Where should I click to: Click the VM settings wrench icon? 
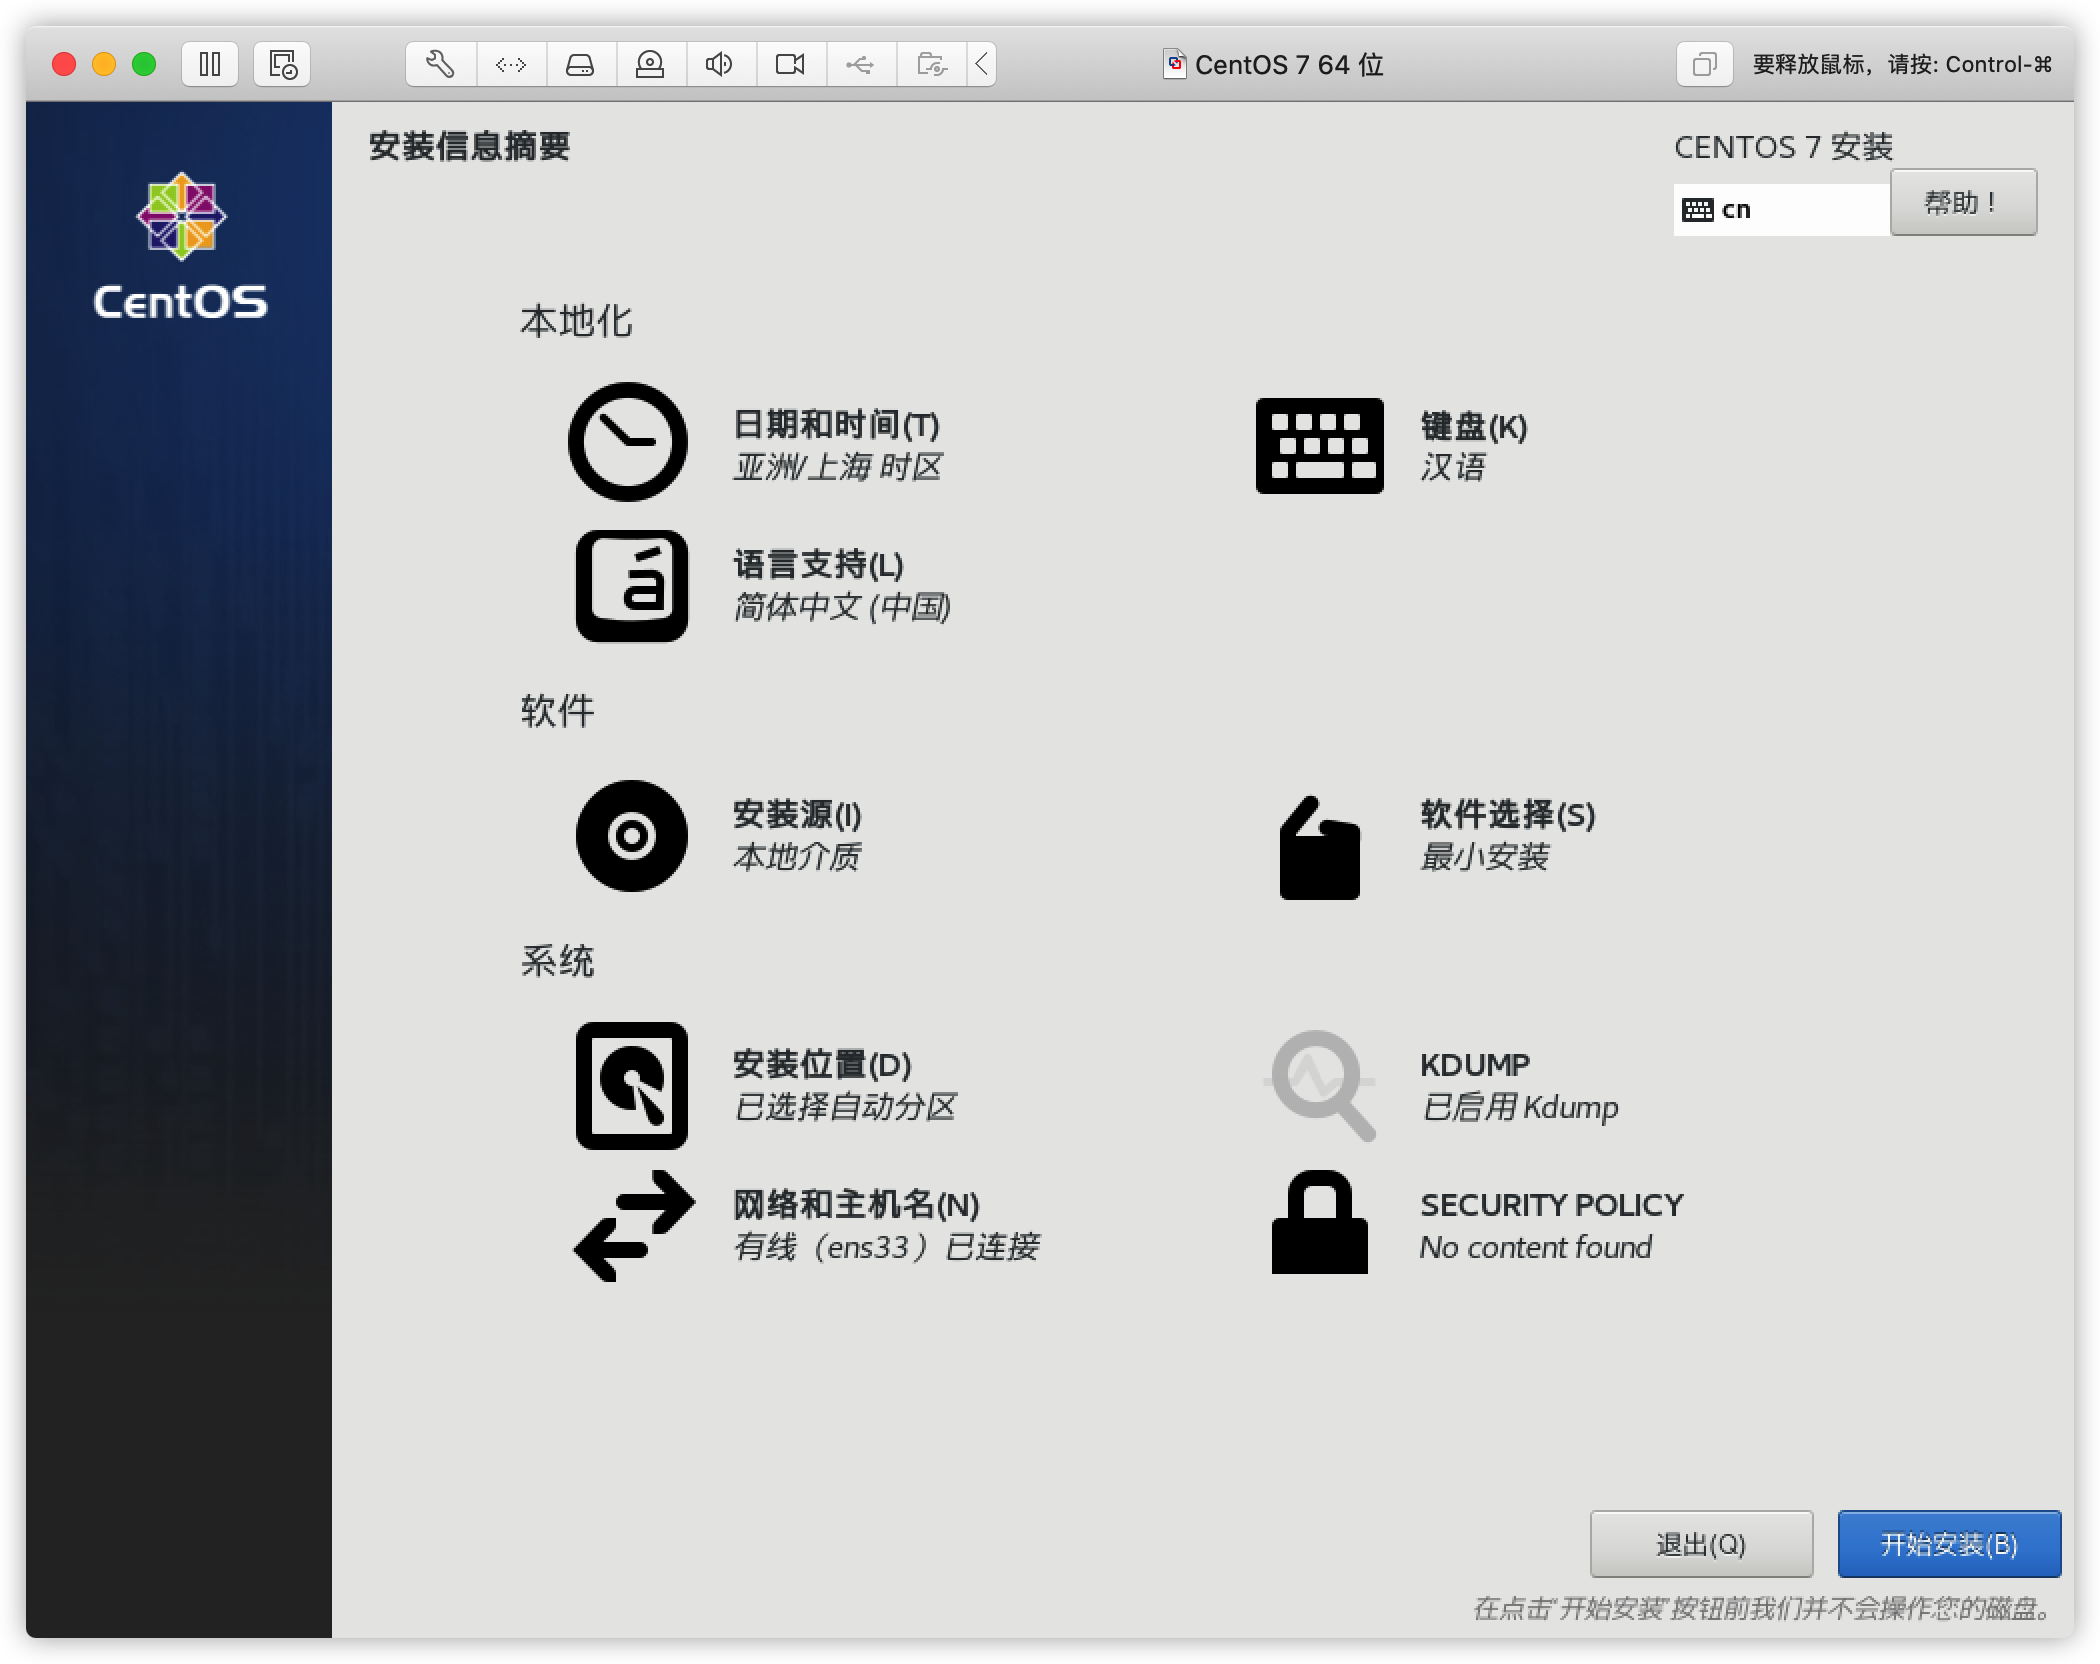pos(440,65)
